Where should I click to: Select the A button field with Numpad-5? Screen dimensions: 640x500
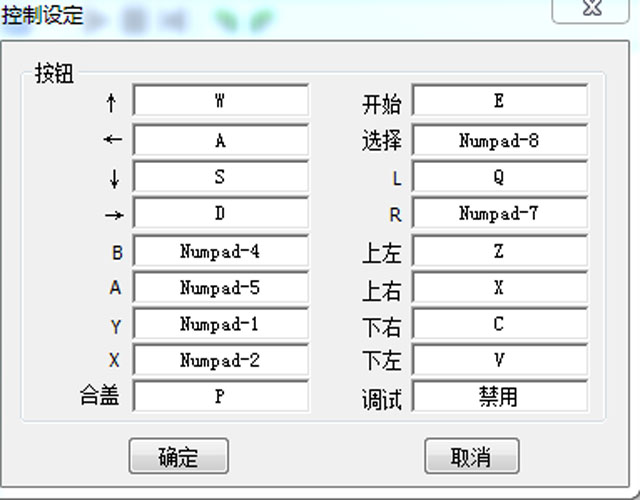(220, 288)
